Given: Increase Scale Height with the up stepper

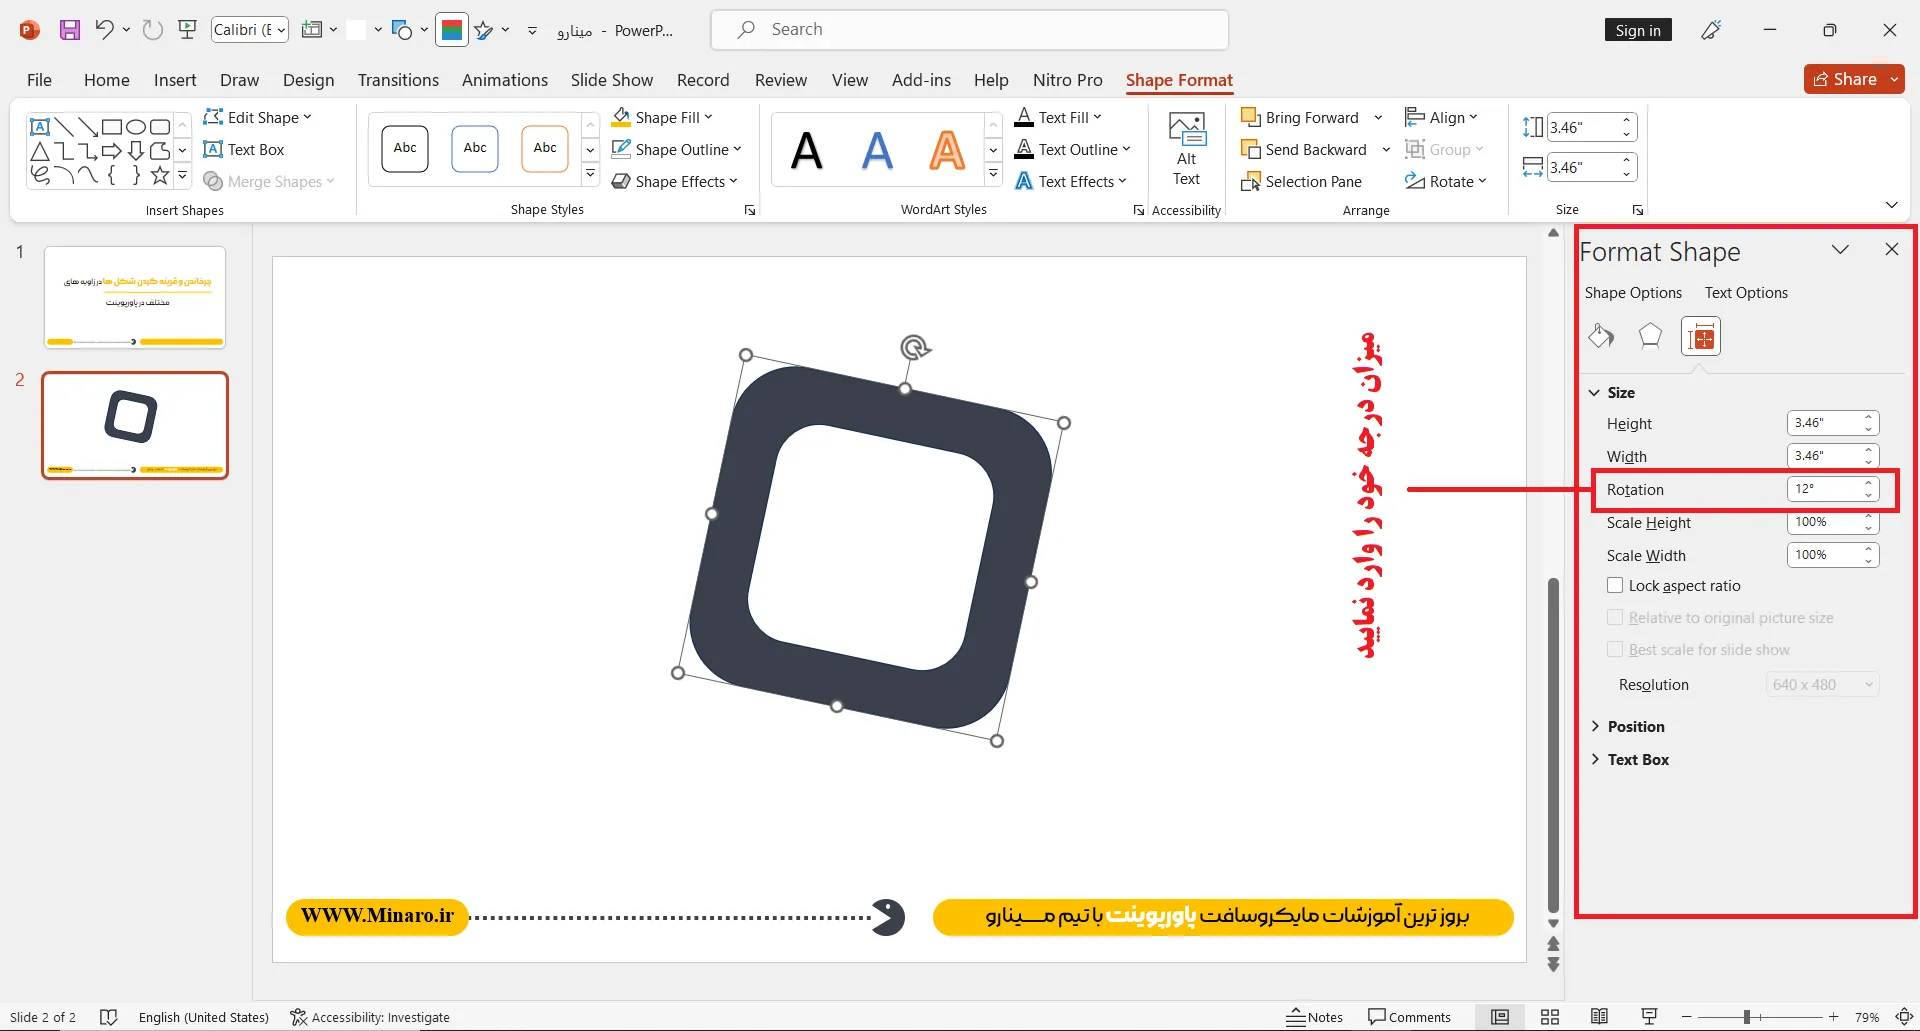Looking at the screenshot, I should pyautogui.click(x=1868, y=517).
